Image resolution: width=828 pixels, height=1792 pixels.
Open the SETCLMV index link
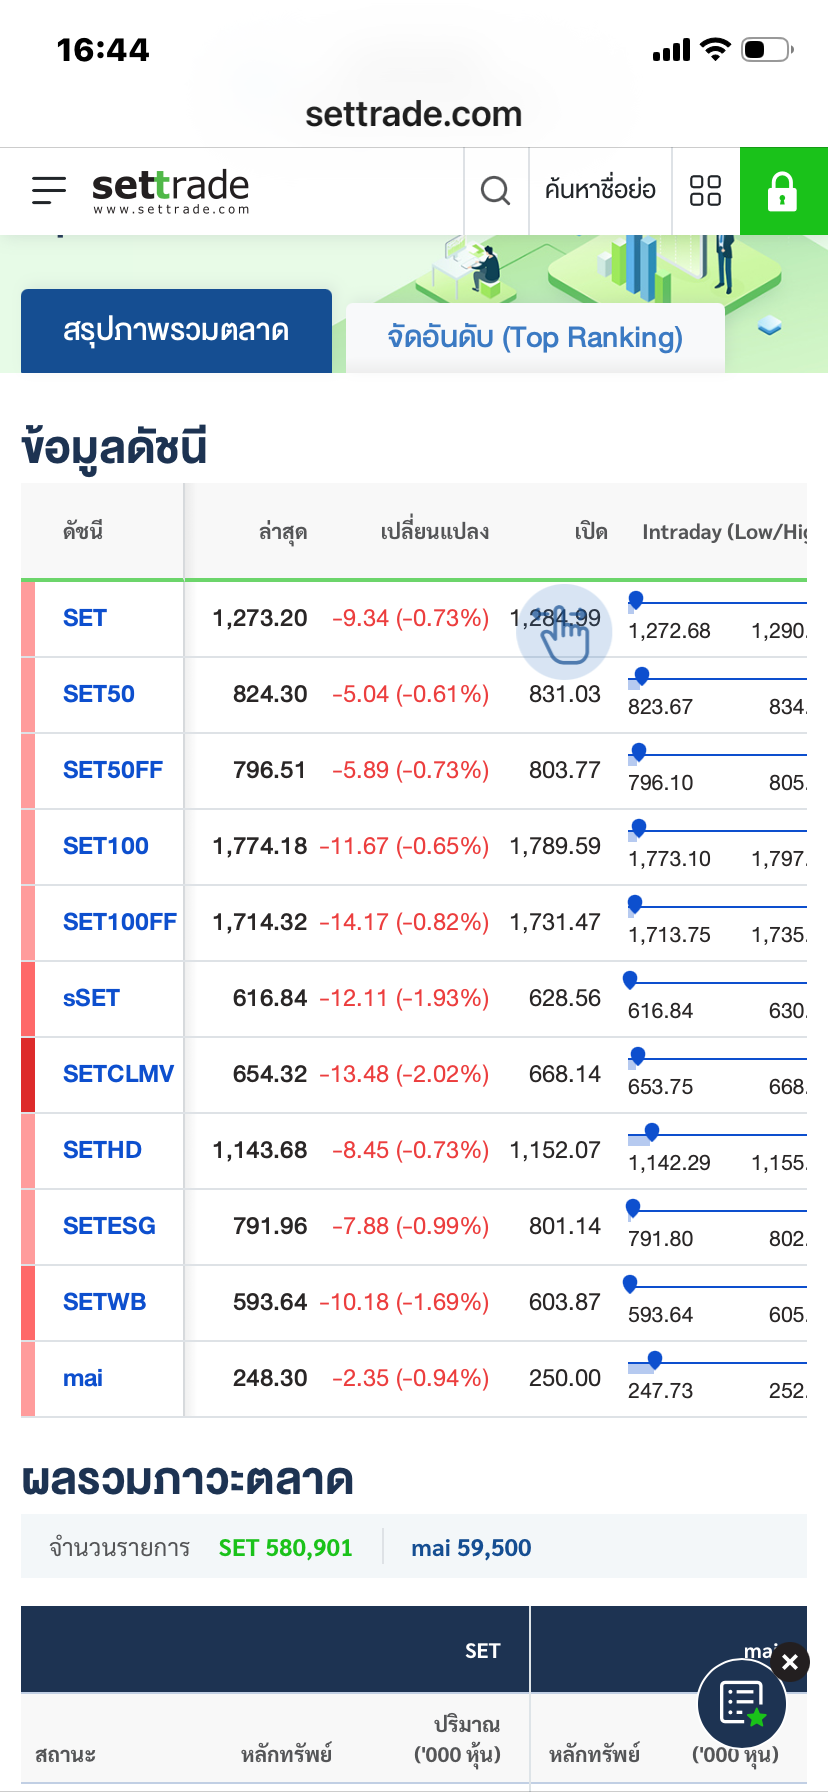click(x=118, y=1074)
